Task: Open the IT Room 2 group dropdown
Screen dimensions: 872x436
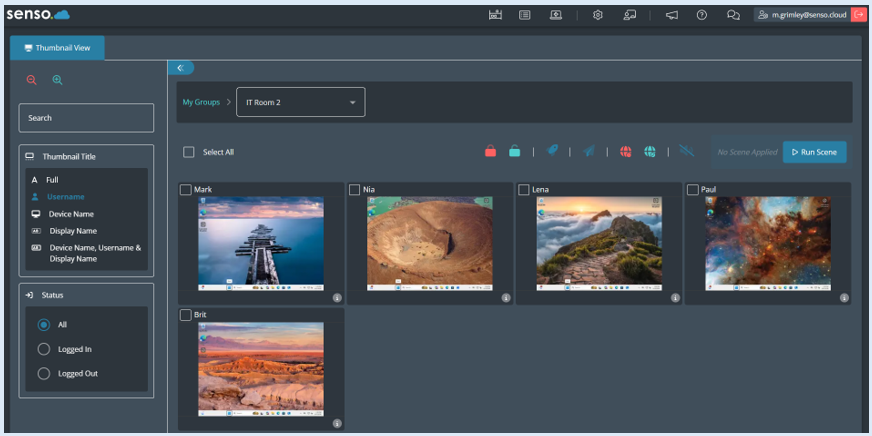Action: coord(301,102)
